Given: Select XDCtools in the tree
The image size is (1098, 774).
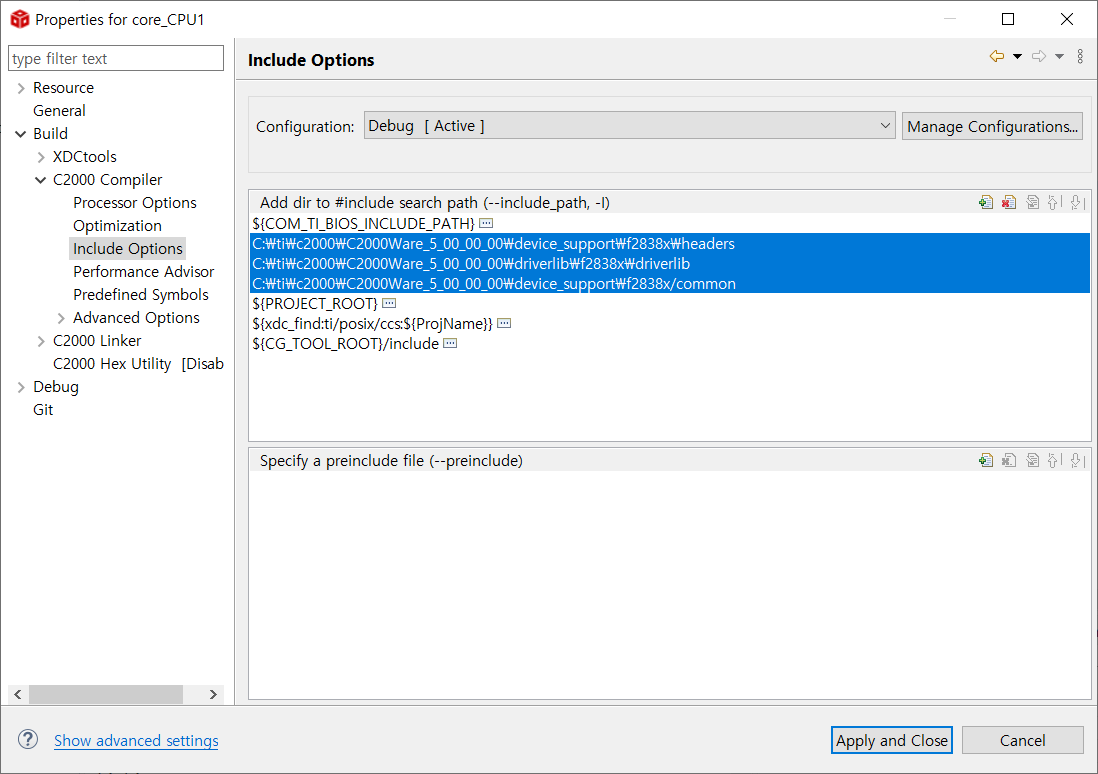Looking at the screenshot, I should [x=85, y=157].
